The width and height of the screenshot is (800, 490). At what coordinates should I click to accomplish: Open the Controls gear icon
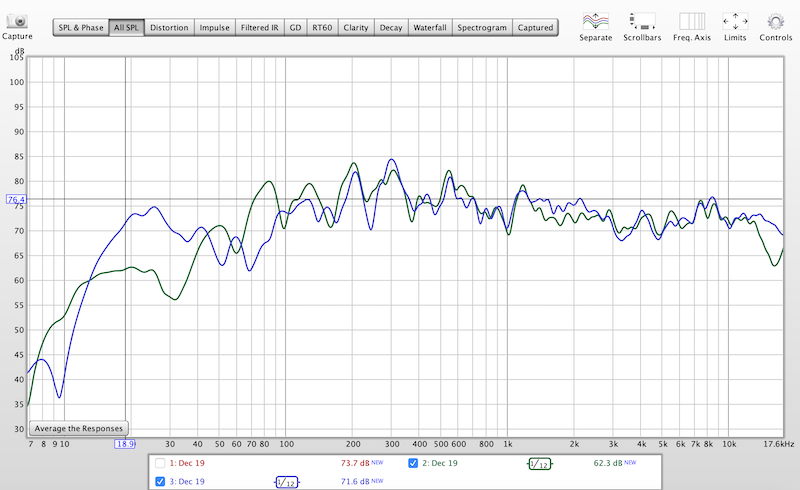point(775,19)
